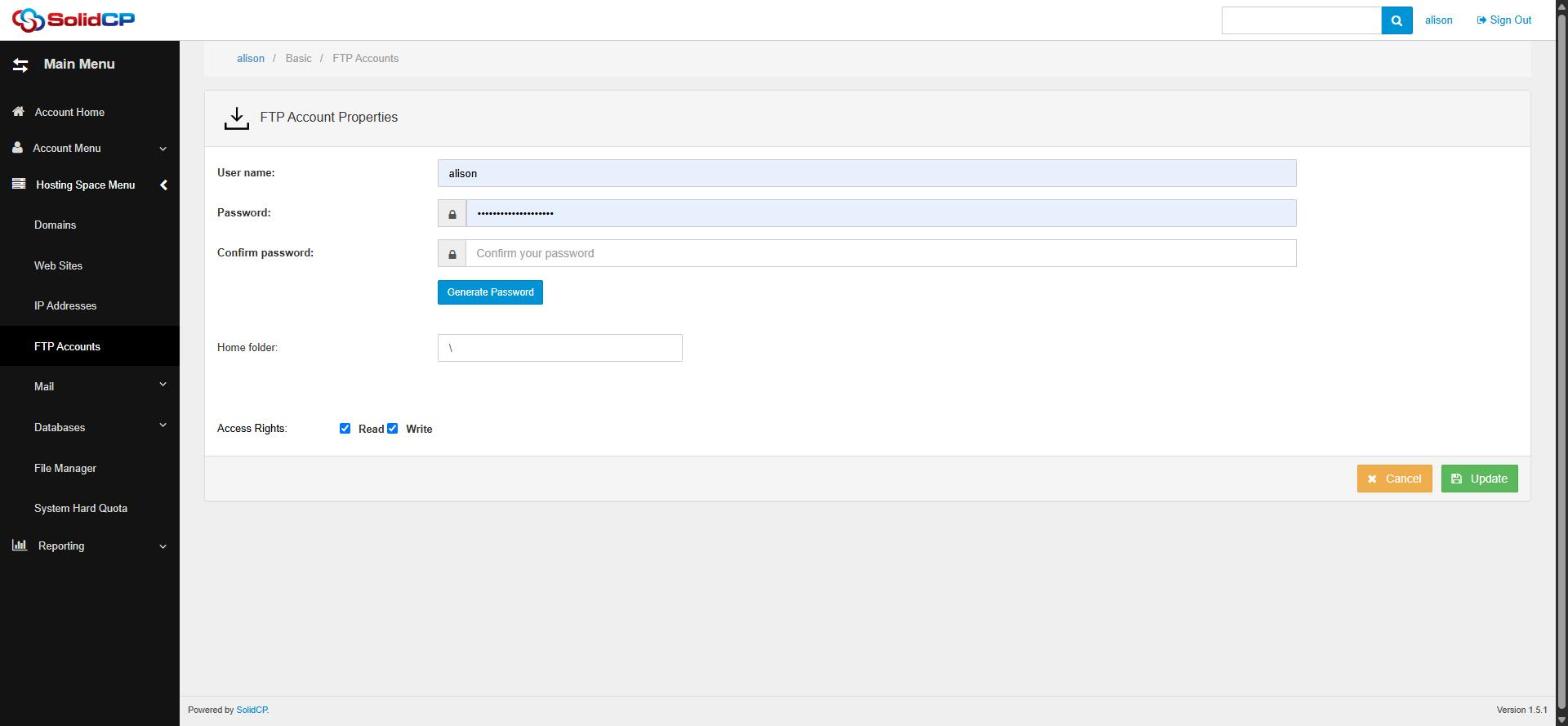Click the lock icon beside Password field
Image resolution: width=1568 pixels, height=726 pixels.
(x=452, y=214)
